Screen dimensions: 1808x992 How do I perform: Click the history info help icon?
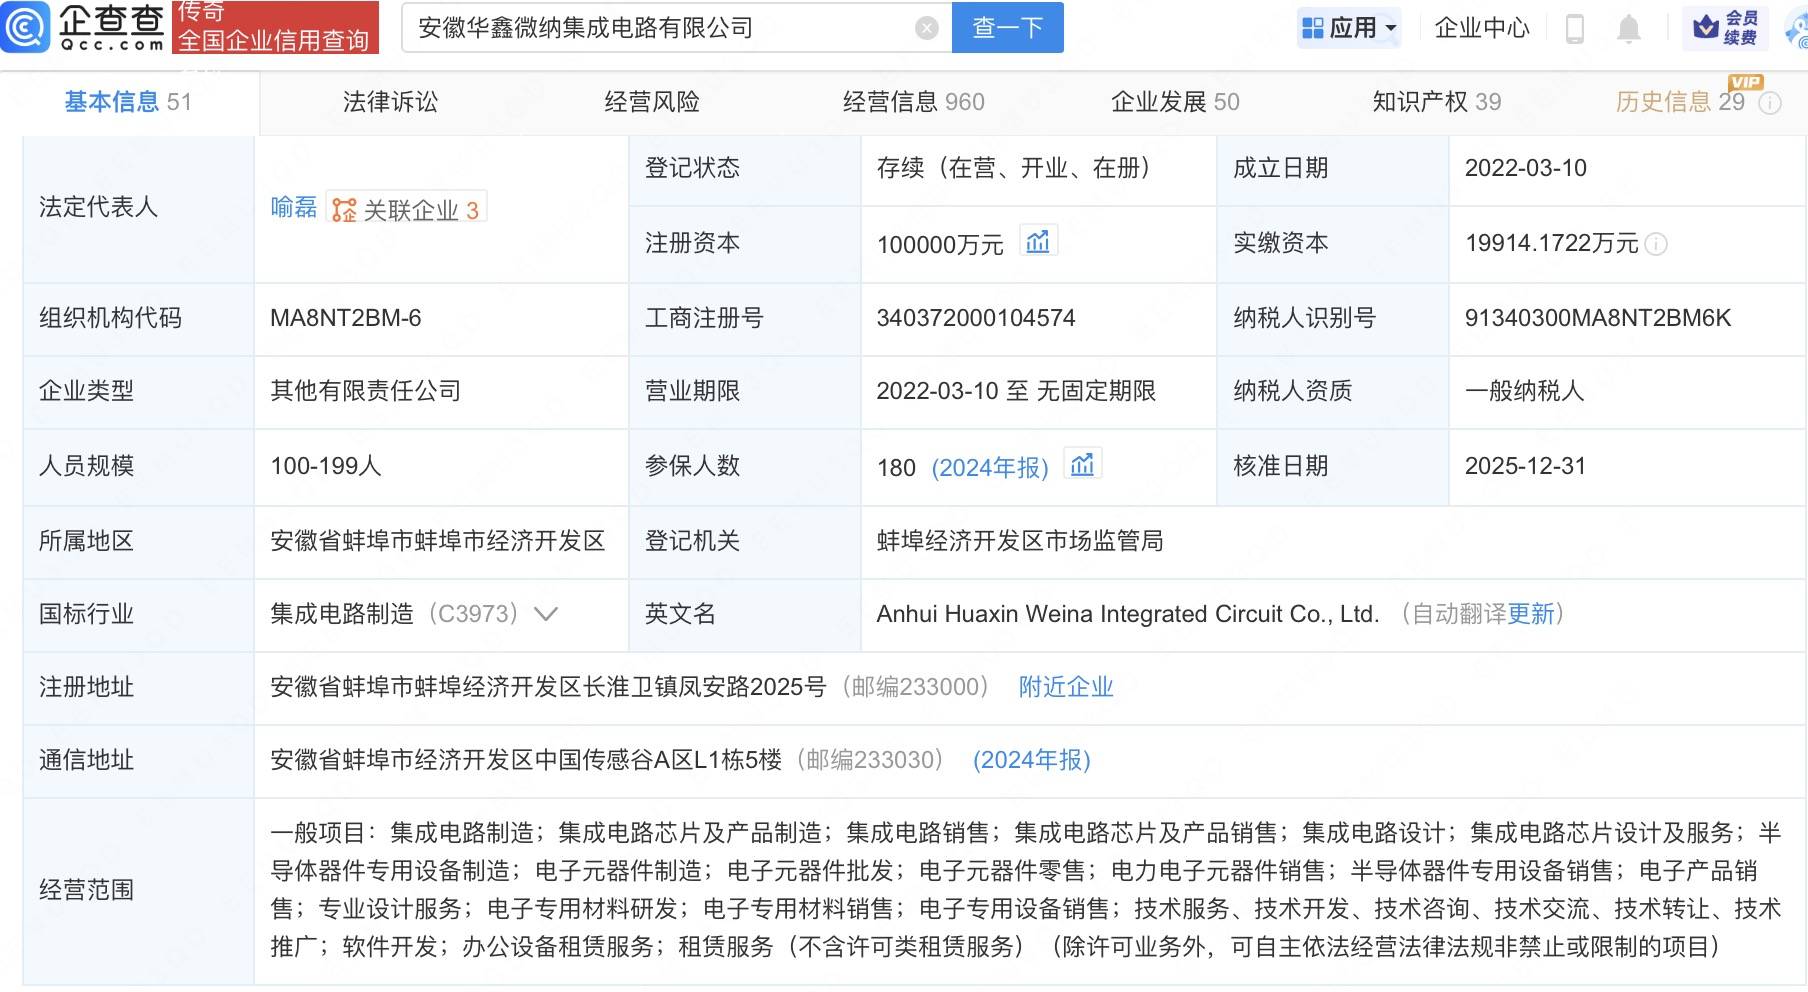(x=1770, y=103)
